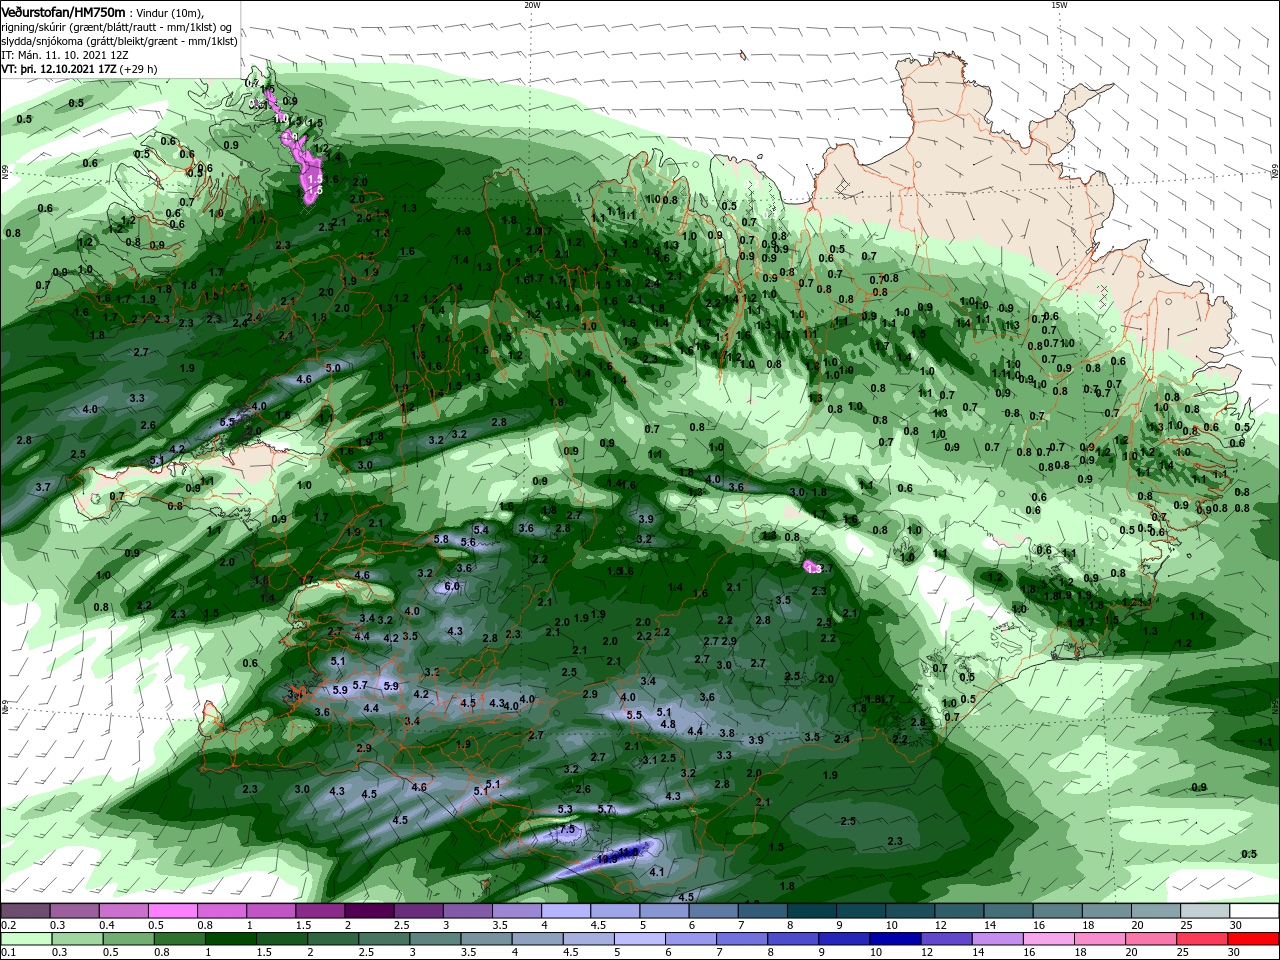Image resolution: width=1280 pixels, height=960 pixels.
Task: Click the '7.5' precipitation value on the map
Action: coord(567,829)
